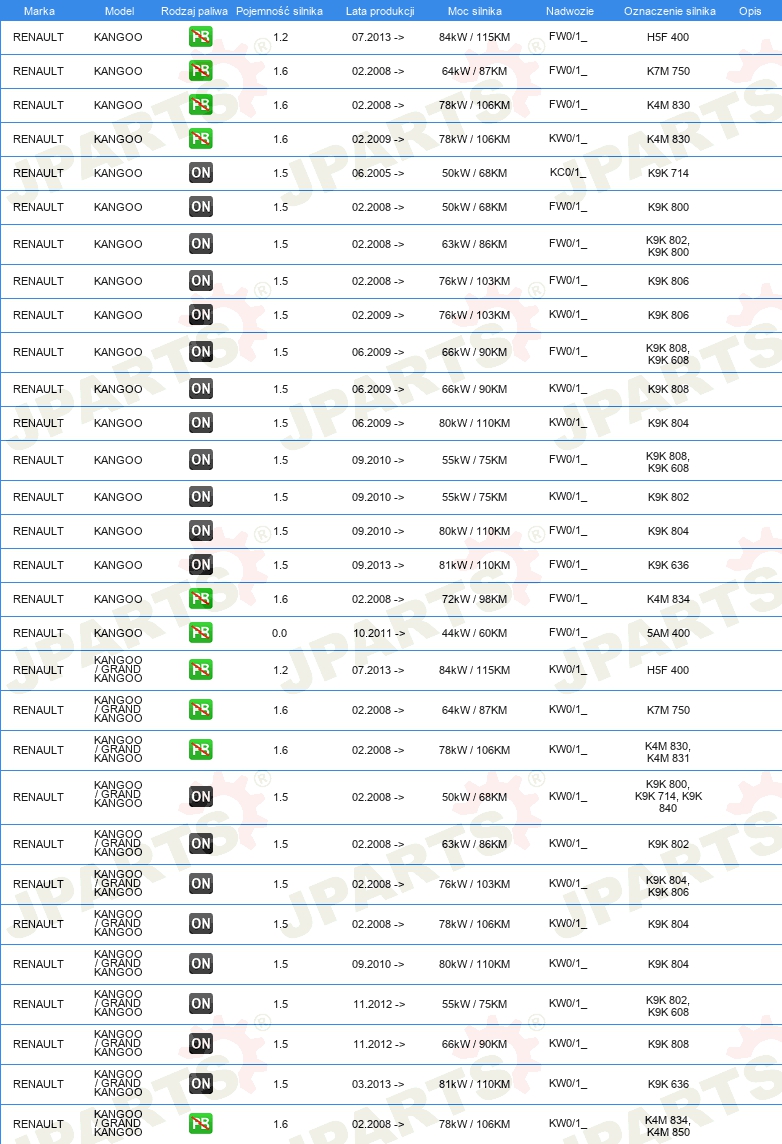The height and width of the screenshot is (1144, 782).
Task: Click the K4M 830, K4M 831 engine code cell
Action: pyautogui.click(x=668, y=752)
